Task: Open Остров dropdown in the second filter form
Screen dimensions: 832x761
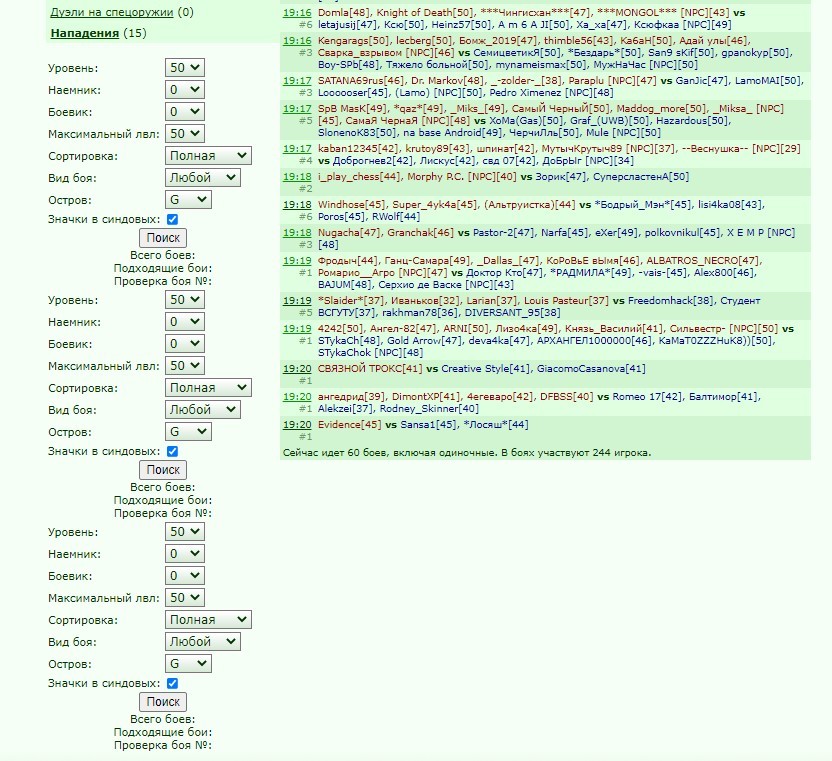Action: coord(188,431)
